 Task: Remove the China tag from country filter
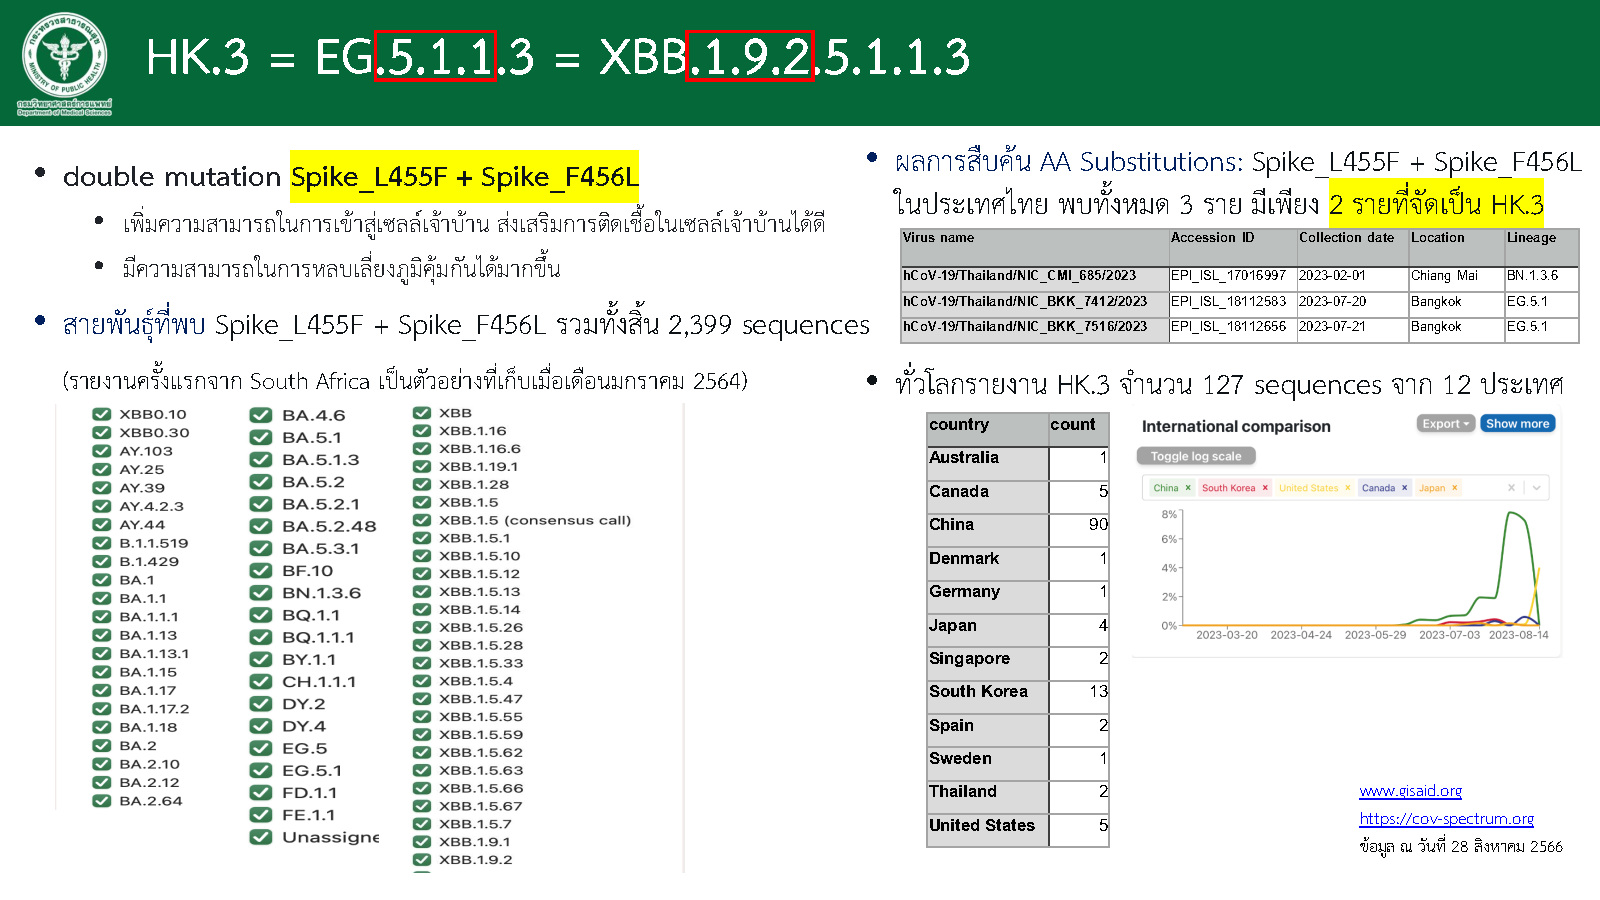[1188, 488]
